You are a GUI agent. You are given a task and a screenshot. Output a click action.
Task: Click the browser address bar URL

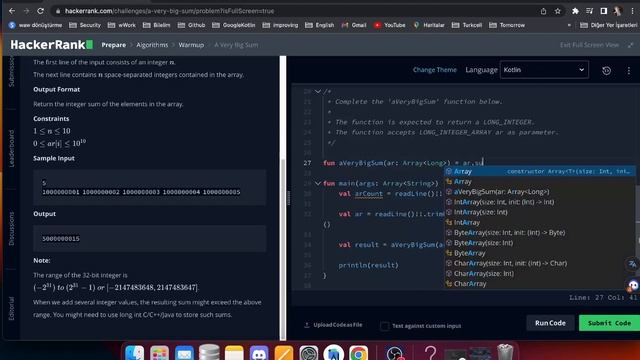click(169, 11)
